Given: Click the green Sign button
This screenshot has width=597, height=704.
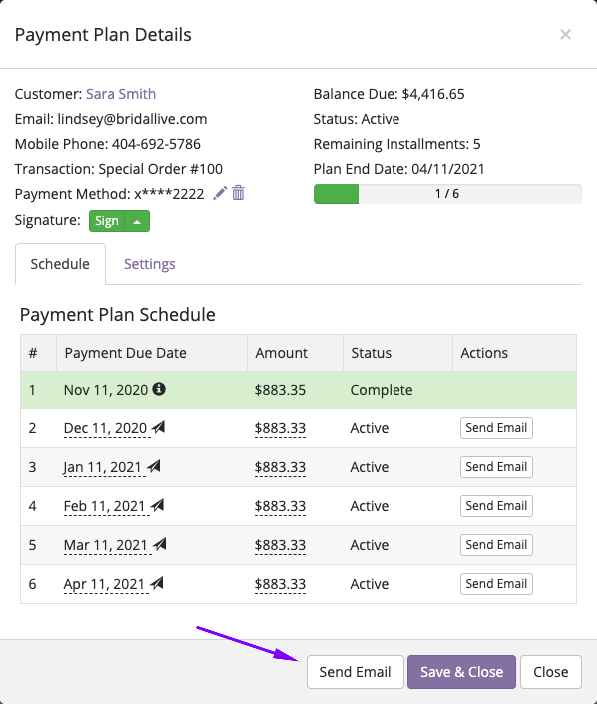Looking at the screenshot, I should click(x=107, y=221).
